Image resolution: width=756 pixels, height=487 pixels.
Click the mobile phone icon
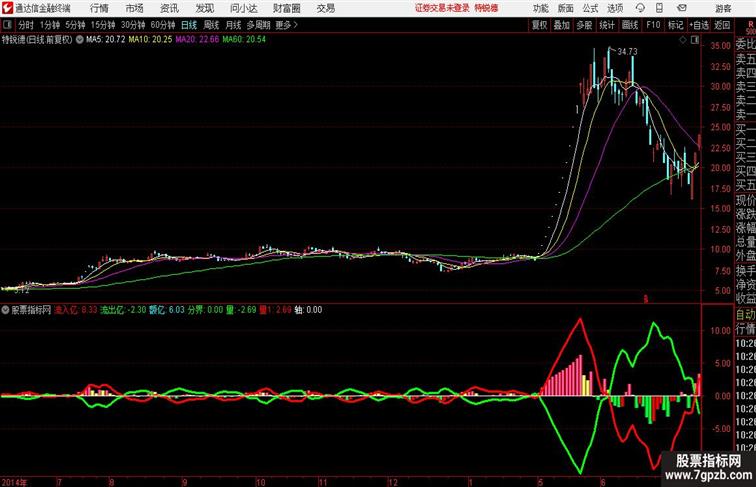coord(660,8)
